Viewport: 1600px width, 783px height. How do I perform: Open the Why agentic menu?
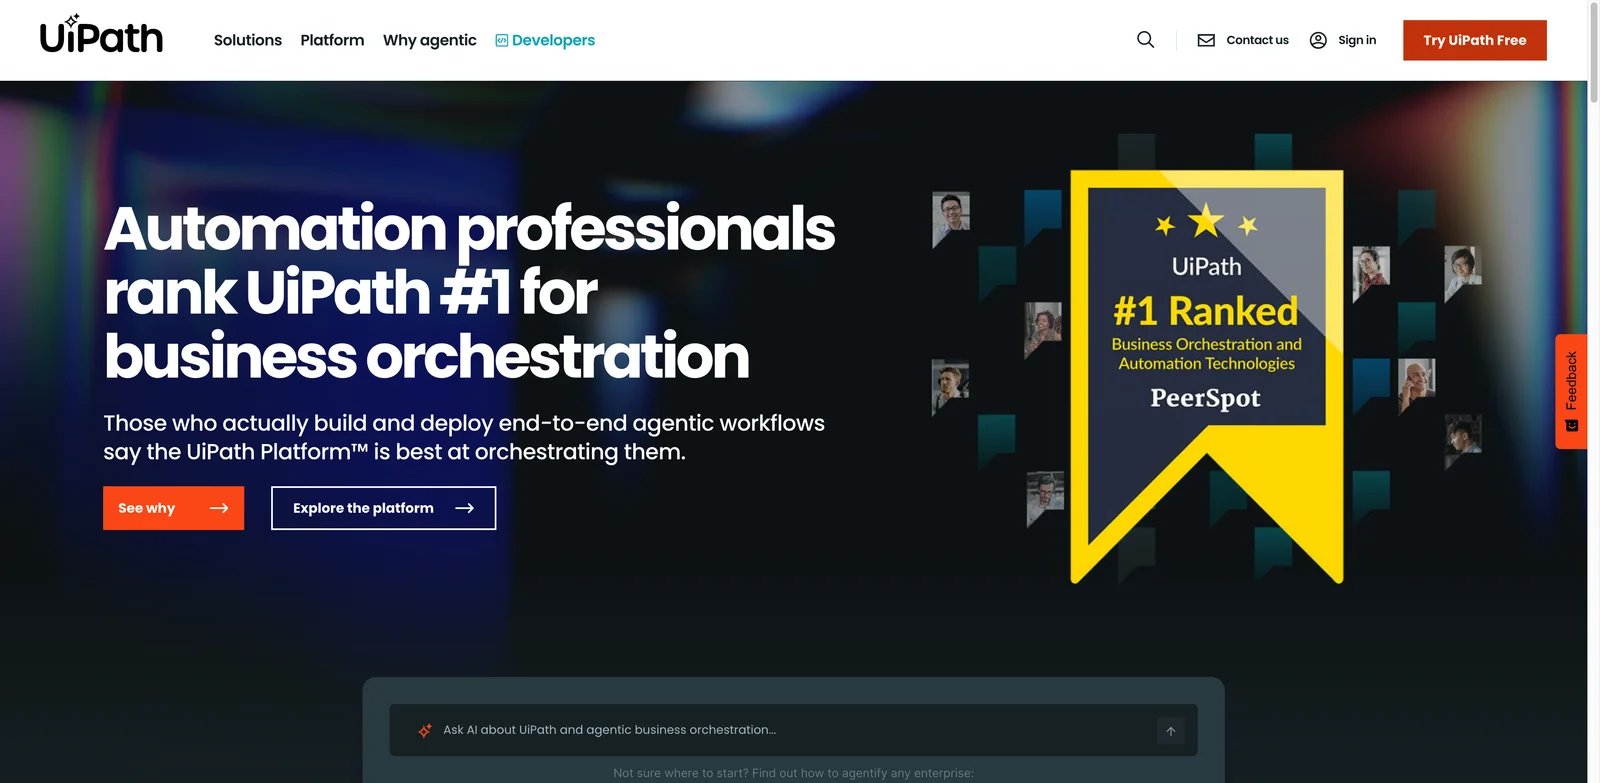click(430, 40)
